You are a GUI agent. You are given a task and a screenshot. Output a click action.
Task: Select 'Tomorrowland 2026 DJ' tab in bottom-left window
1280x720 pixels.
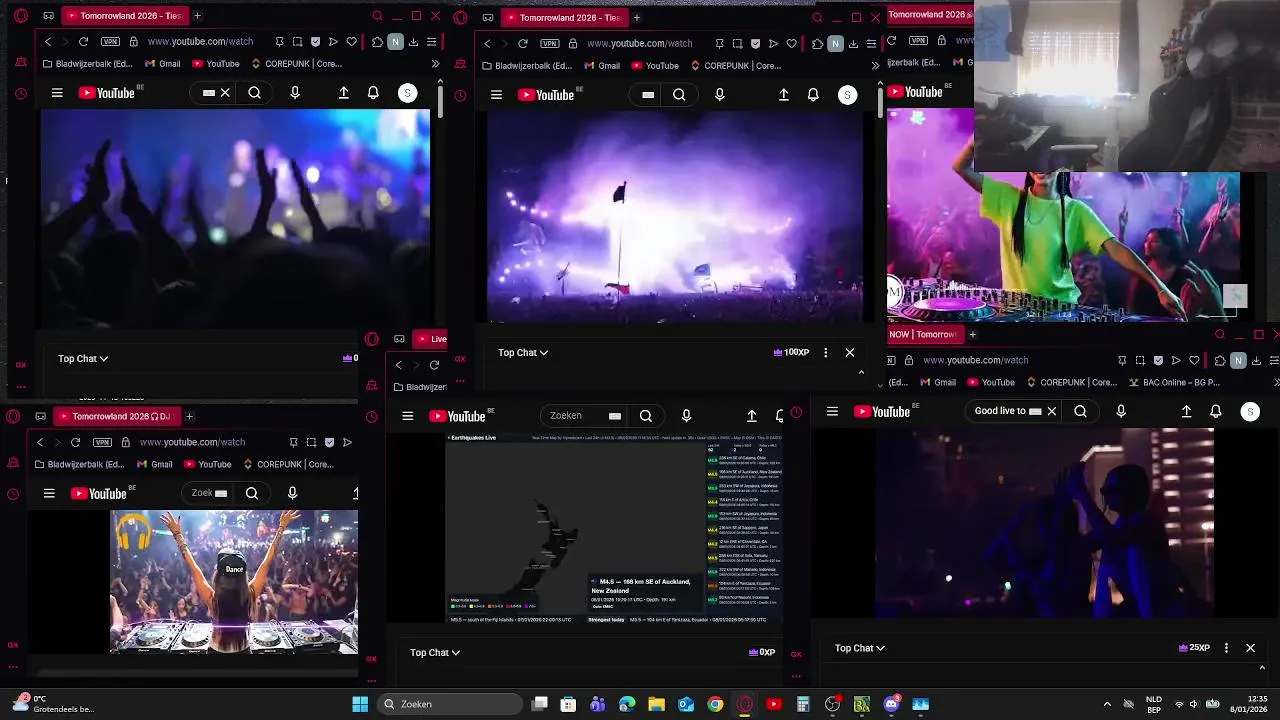(x=115, y=416)
